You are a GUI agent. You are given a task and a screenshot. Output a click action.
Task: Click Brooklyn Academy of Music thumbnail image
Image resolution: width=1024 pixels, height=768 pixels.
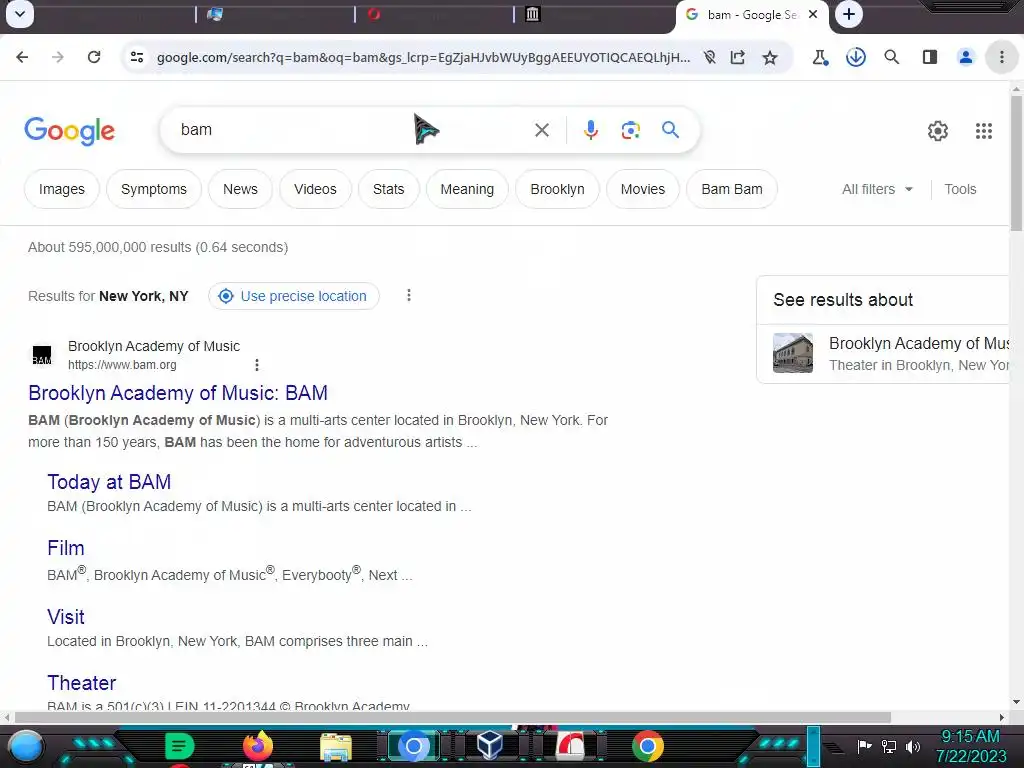pyautogui.click(x=793, y=353)
